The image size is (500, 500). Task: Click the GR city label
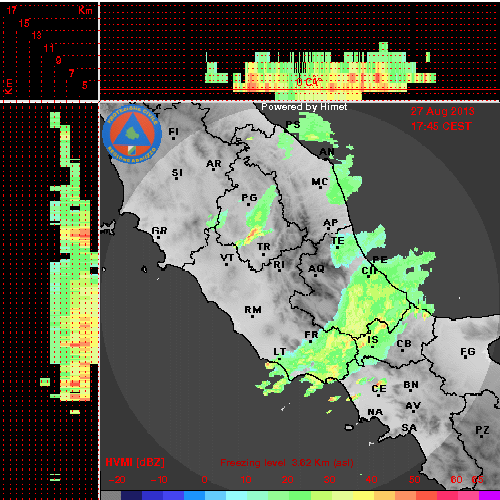(x=159, y=231)
